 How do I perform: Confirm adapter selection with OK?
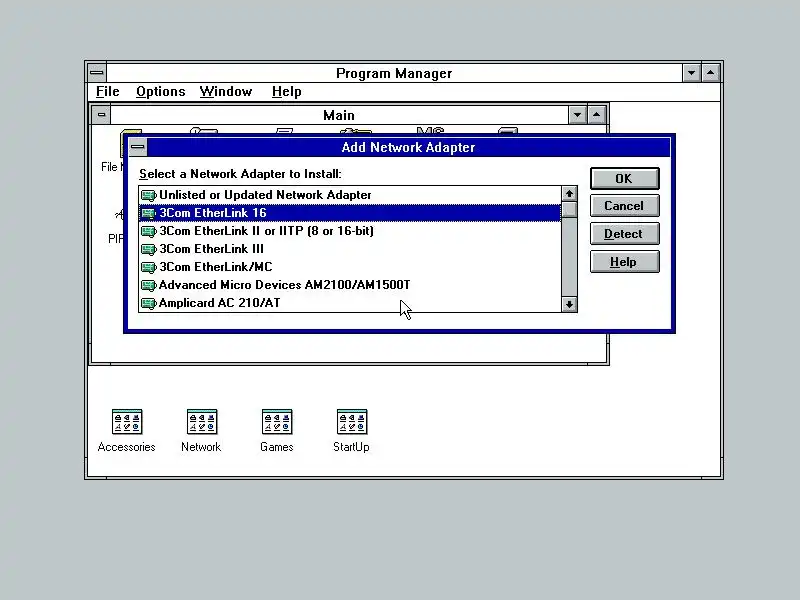624,179
